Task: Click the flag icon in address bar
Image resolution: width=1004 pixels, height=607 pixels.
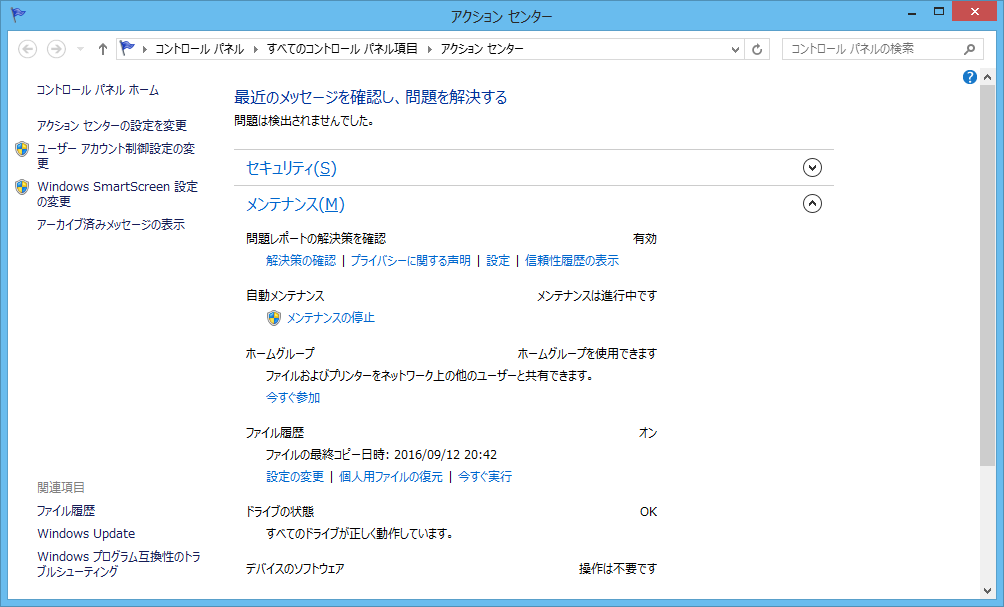Action: [127, 48]
